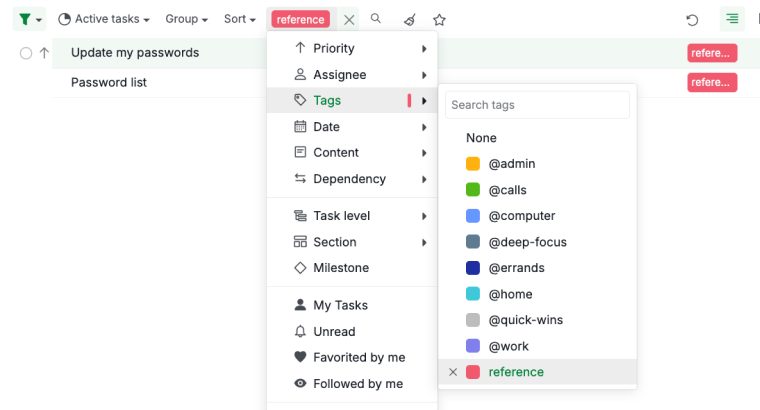Click reference tag on Password list row

[712, 82]
